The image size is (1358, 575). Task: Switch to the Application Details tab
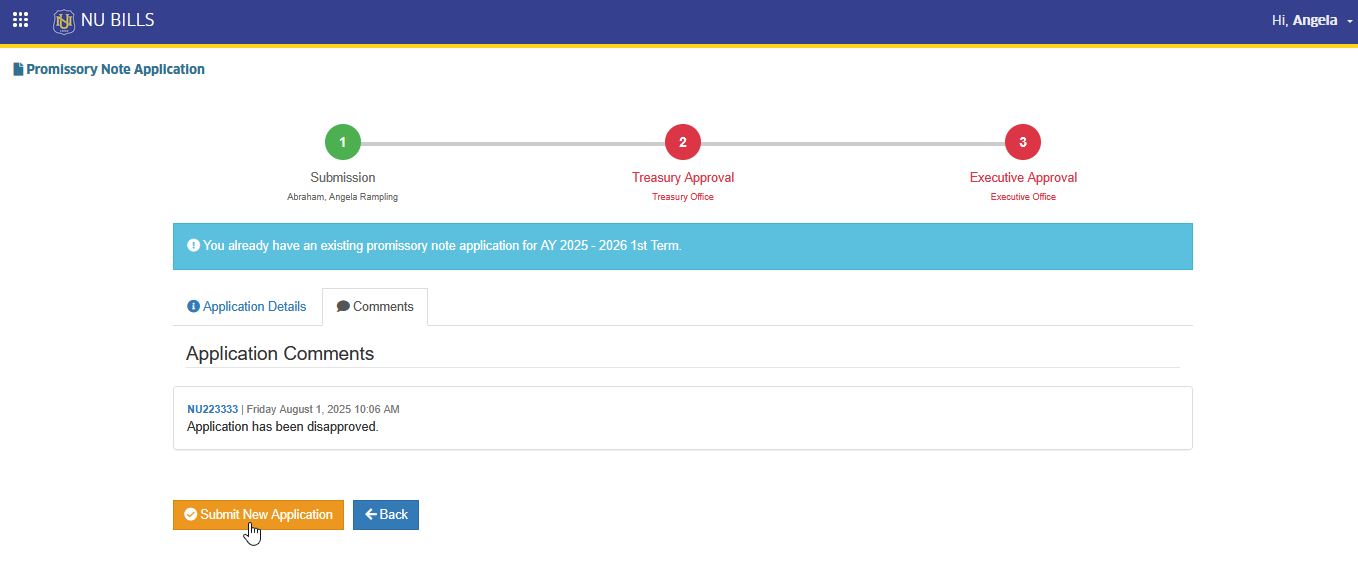(x=247, y=307)
